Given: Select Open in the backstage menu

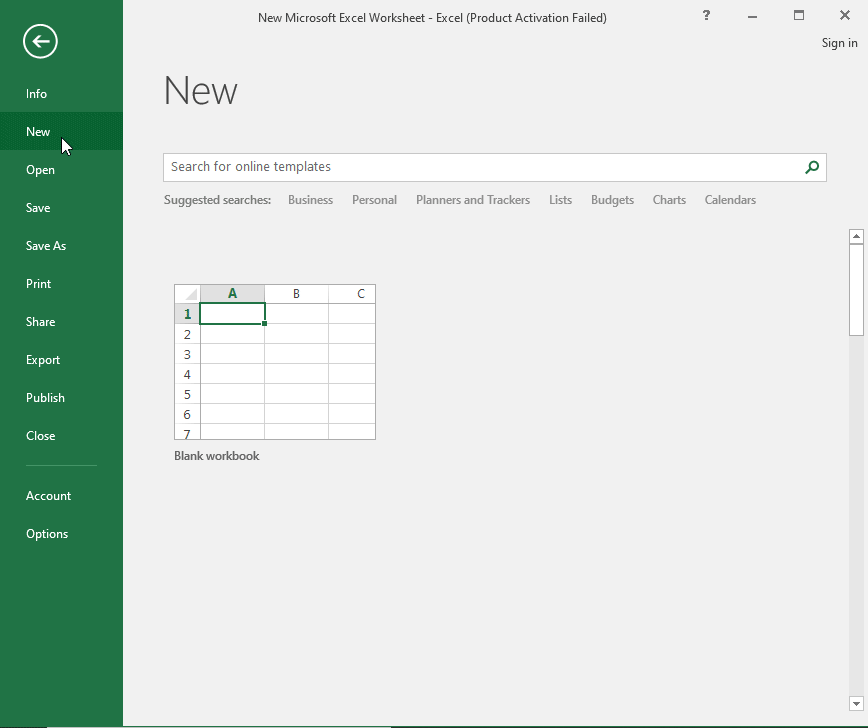Looking at the screenshot, I should coord(41,170).
